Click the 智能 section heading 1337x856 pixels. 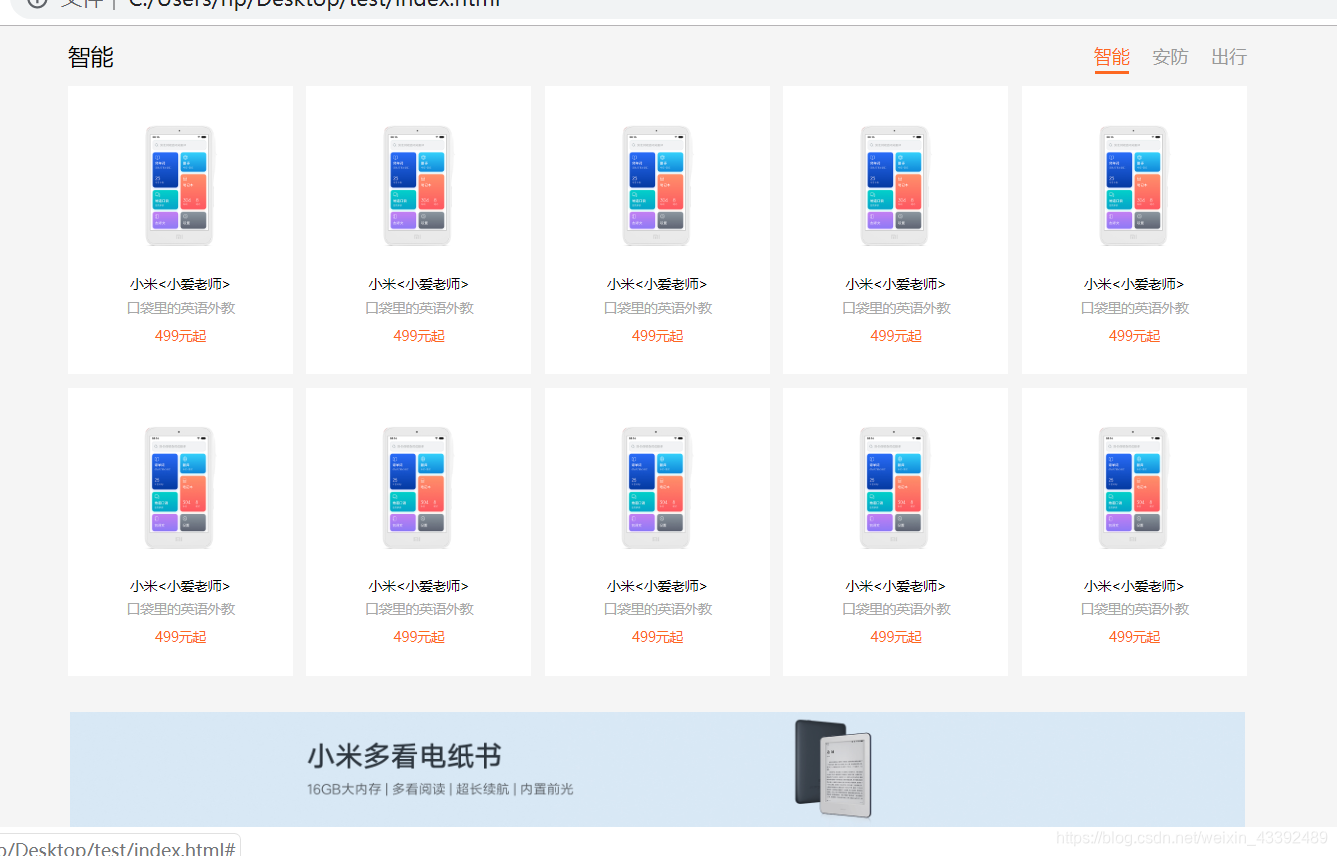pos(91,57)
